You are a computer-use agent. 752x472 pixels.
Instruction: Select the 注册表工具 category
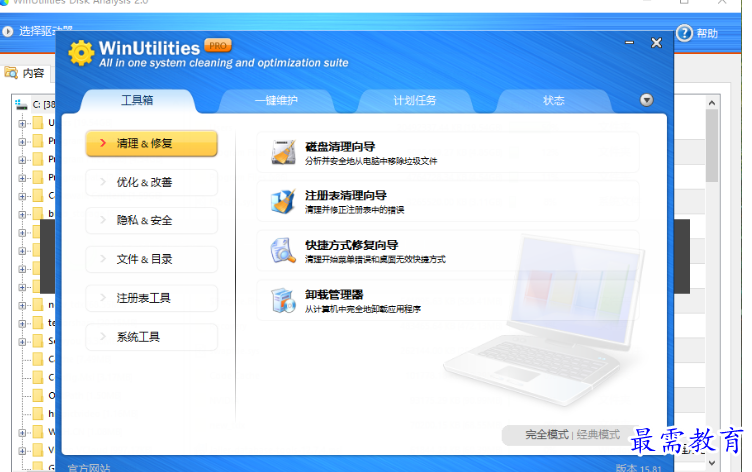coord(152,298)
